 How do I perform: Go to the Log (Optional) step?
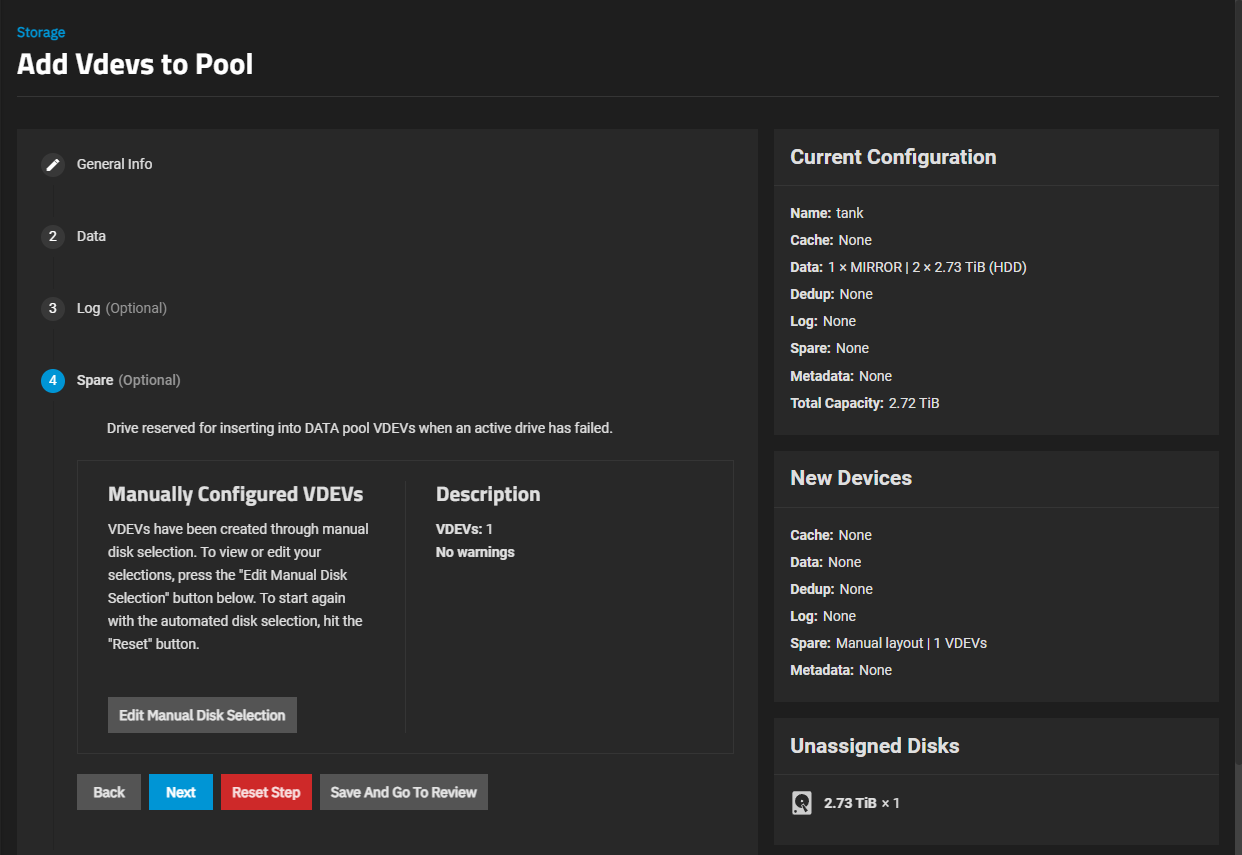[121, 308]
